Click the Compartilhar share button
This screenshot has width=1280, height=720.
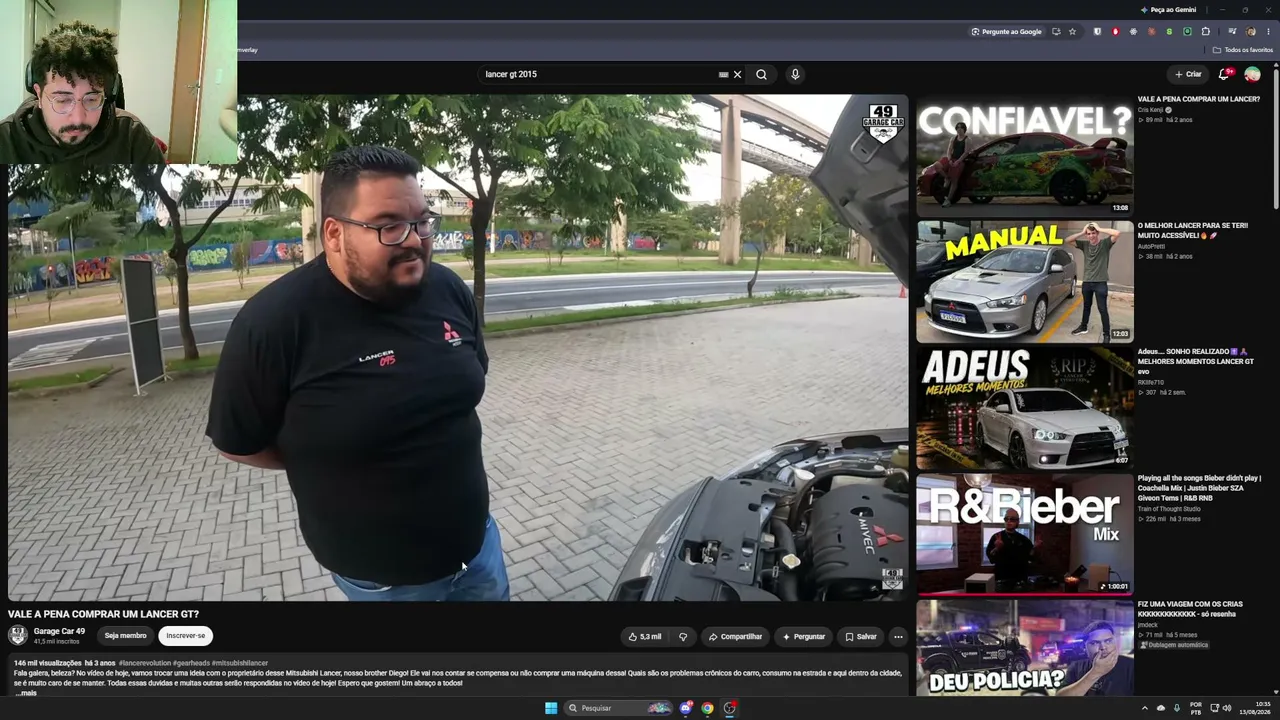coord(735,636)
